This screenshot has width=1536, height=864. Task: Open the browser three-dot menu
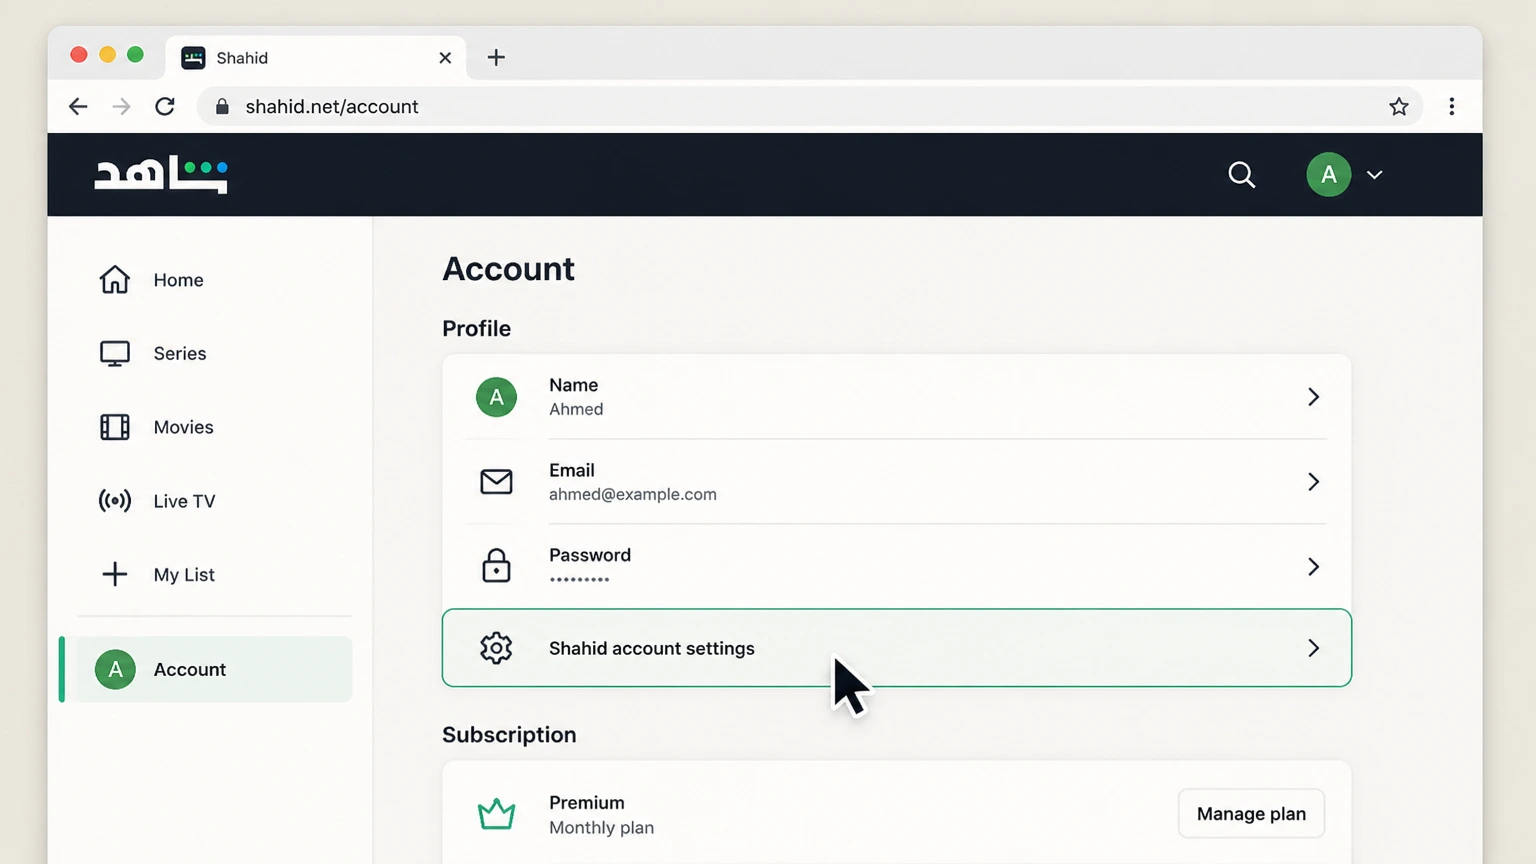(x=1452, y=106)
